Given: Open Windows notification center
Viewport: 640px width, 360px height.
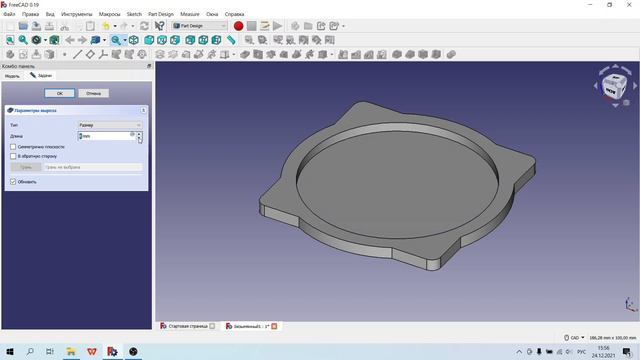Looking at the screenshot, I should (x=627, y=351).
